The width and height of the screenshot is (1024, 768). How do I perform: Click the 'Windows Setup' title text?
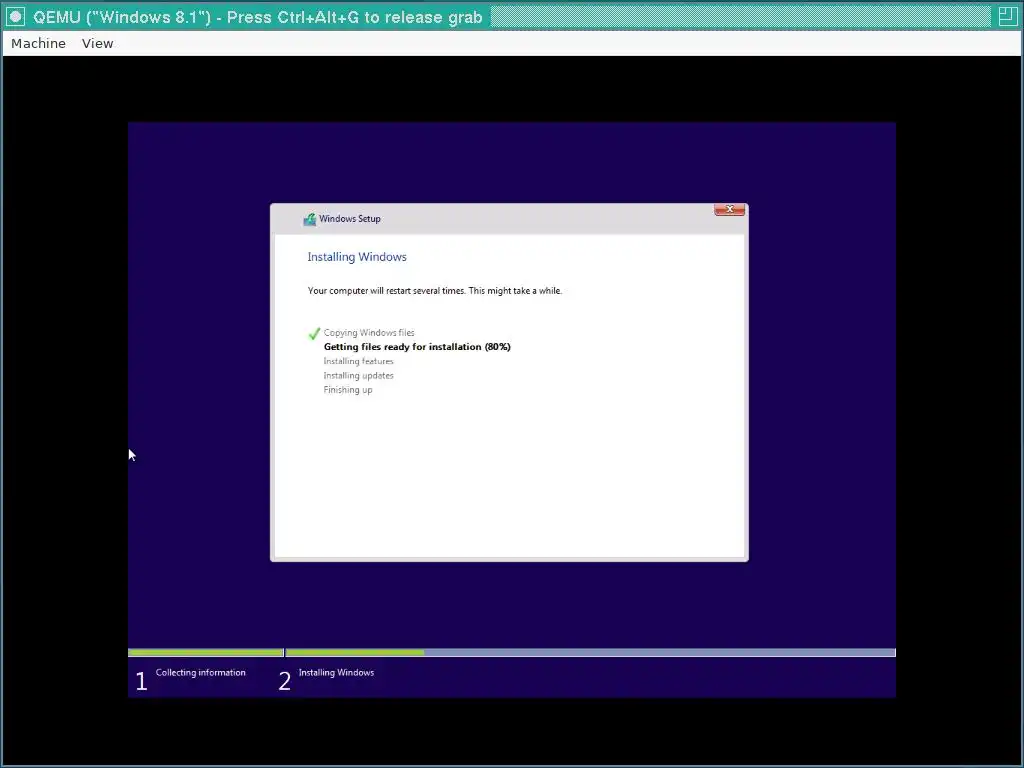point(350,219)
